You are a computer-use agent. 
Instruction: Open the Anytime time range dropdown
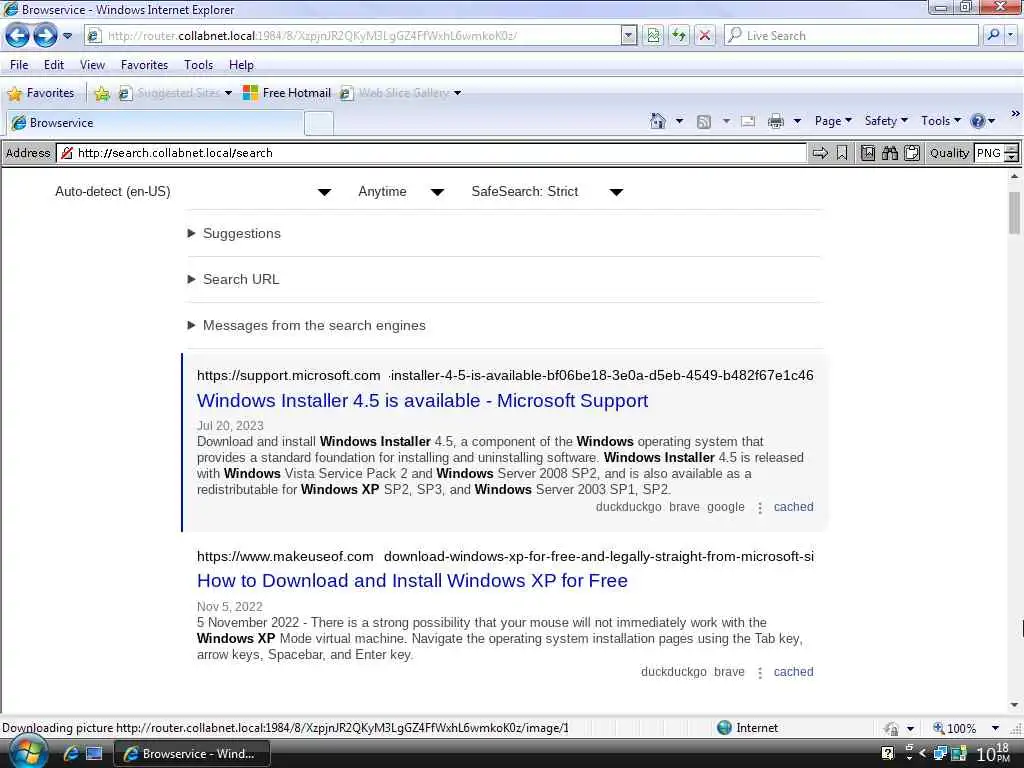[x=400, y=191]
